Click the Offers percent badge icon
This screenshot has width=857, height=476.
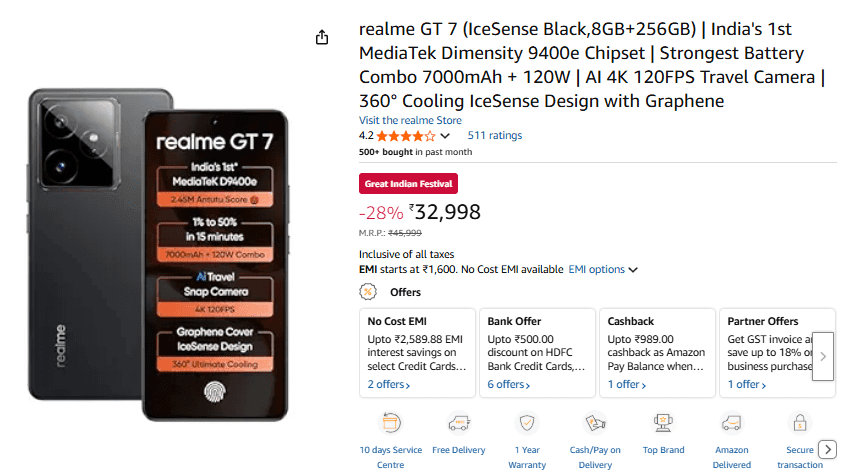click(x=368, y=292)
